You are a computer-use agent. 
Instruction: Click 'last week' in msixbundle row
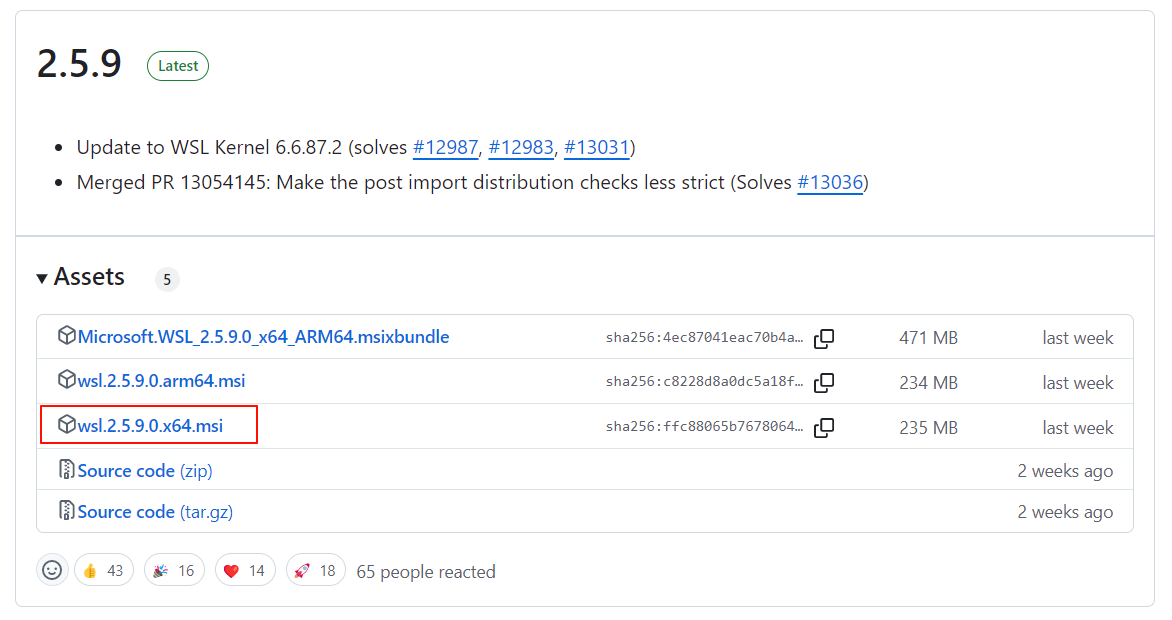pyautogui.click(x=1078, y=338)
